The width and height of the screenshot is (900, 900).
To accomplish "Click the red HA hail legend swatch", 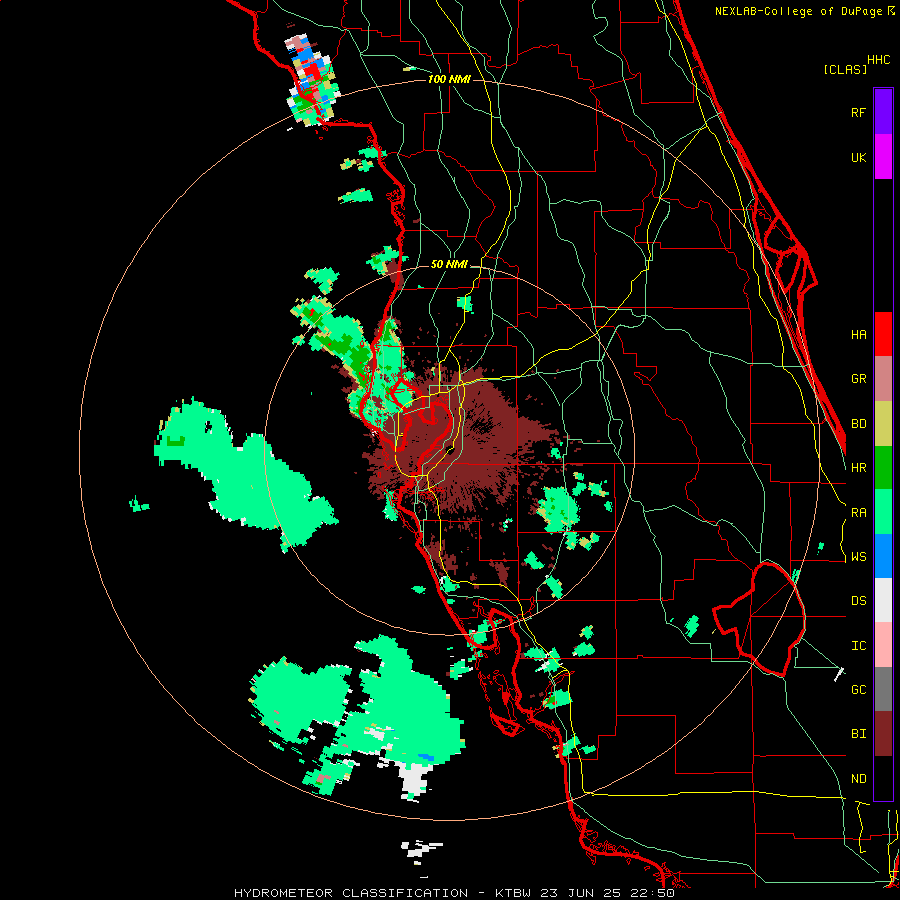I will click(x=883, y=334).
